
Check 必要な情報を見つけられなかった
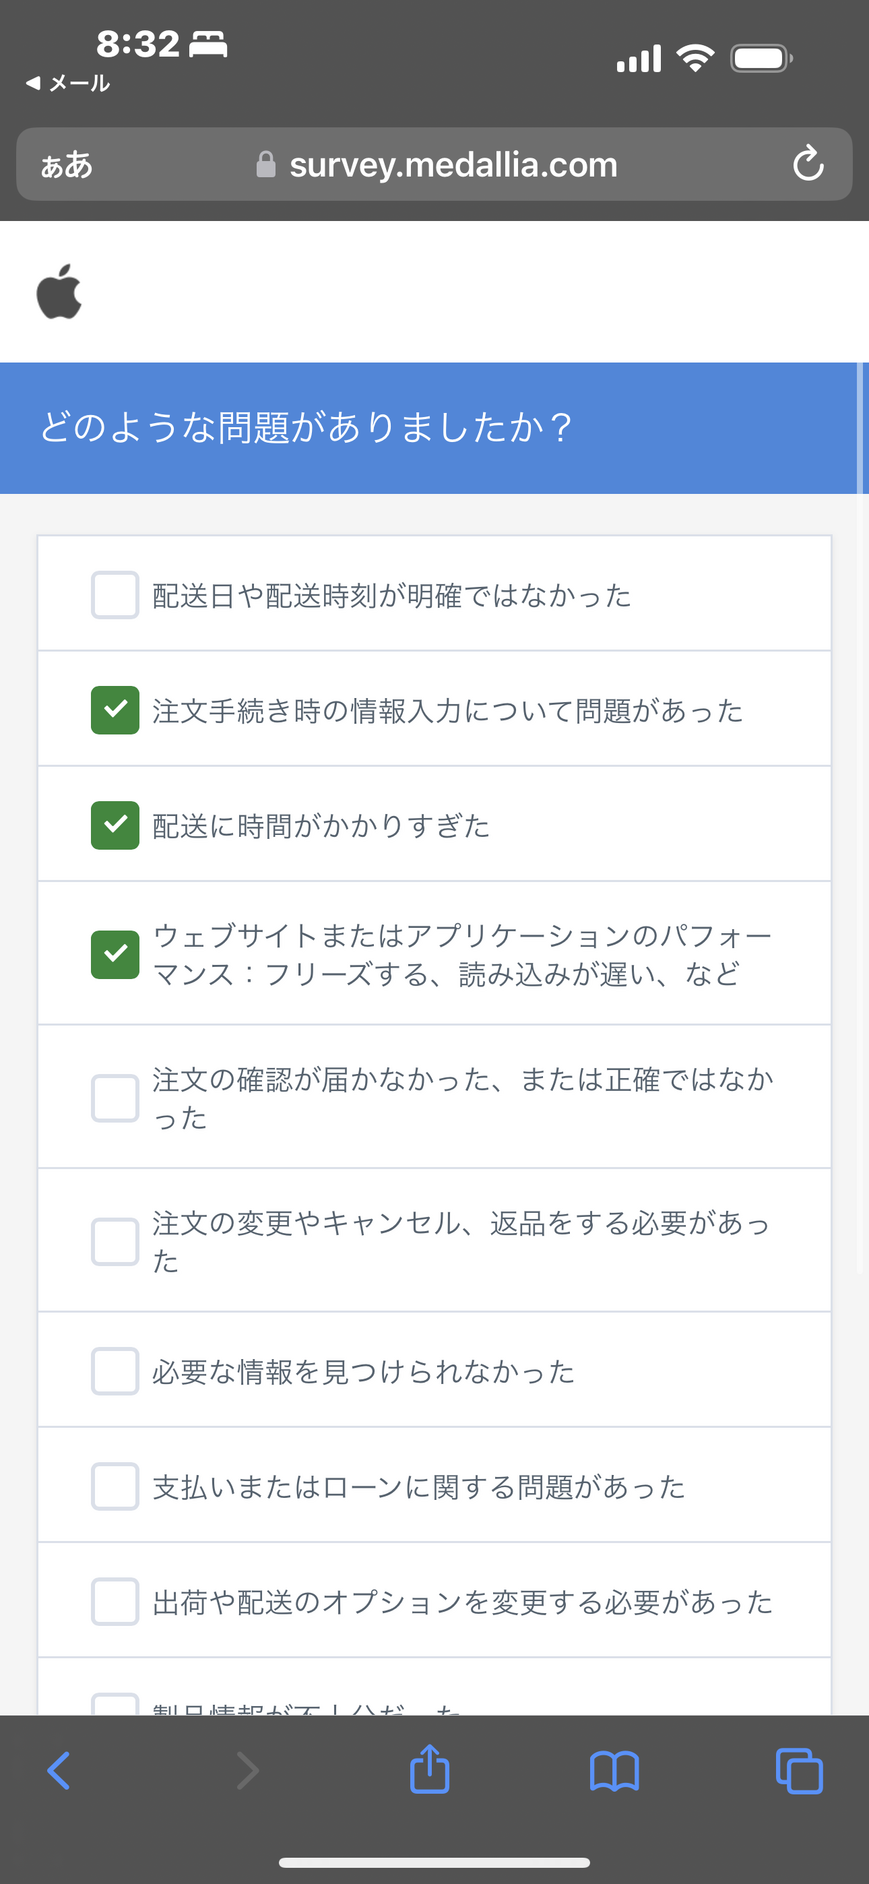coord(115,1371)
